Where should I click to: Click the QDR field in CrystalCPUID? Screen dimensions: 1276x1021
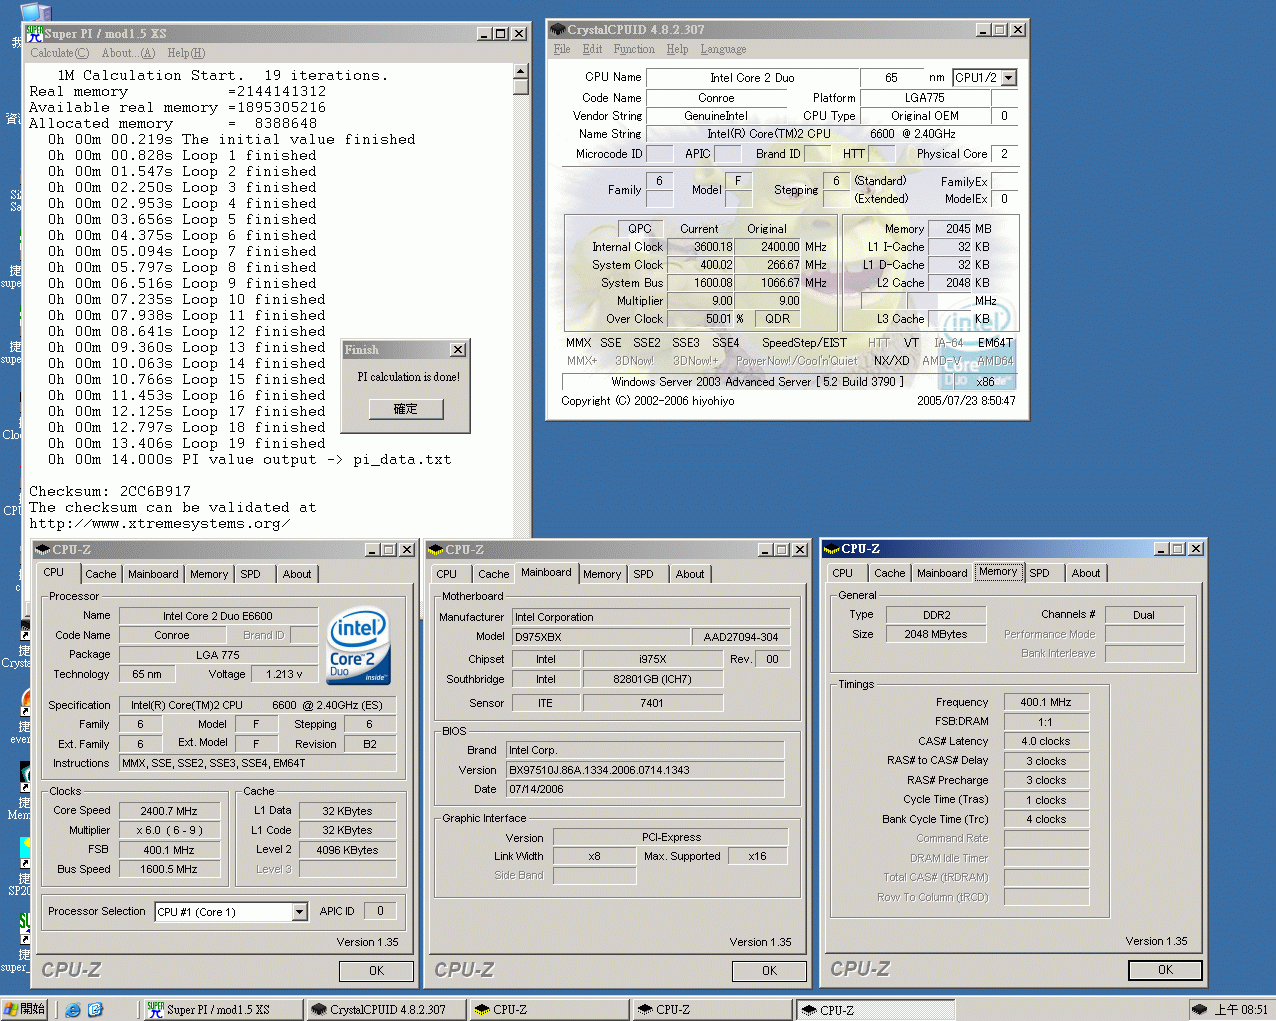(x=778, y=319)
